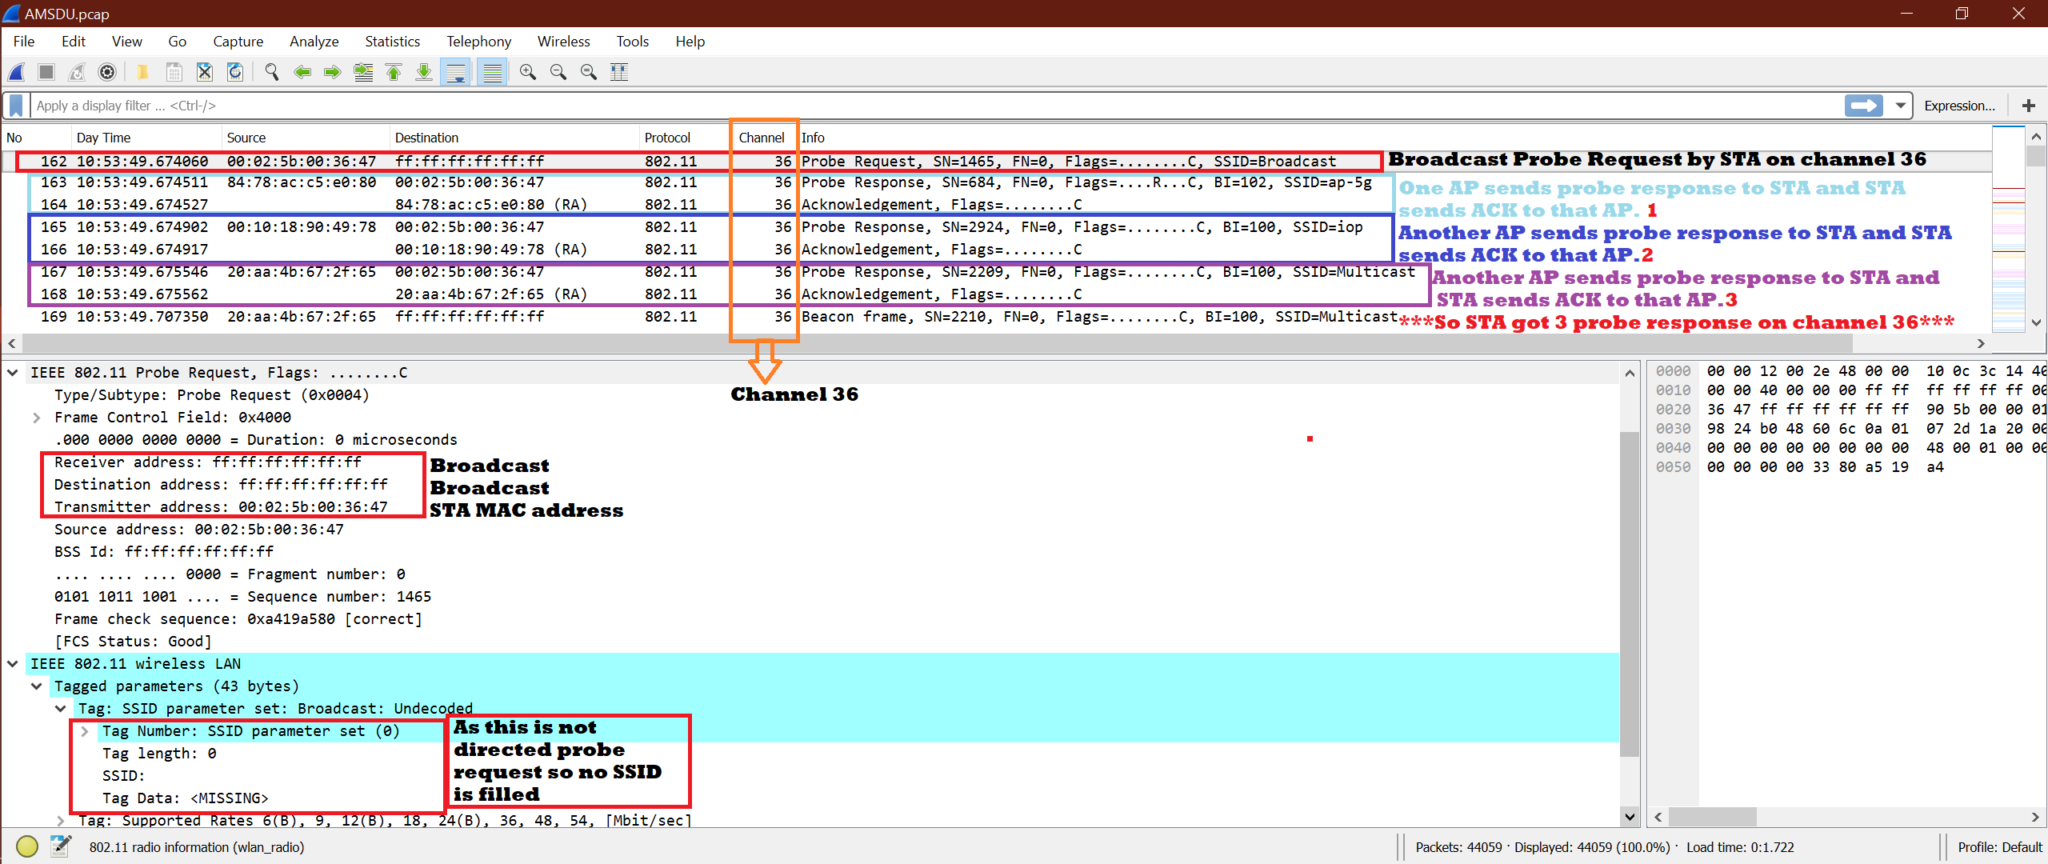Stop the running capture

point(46,72)
